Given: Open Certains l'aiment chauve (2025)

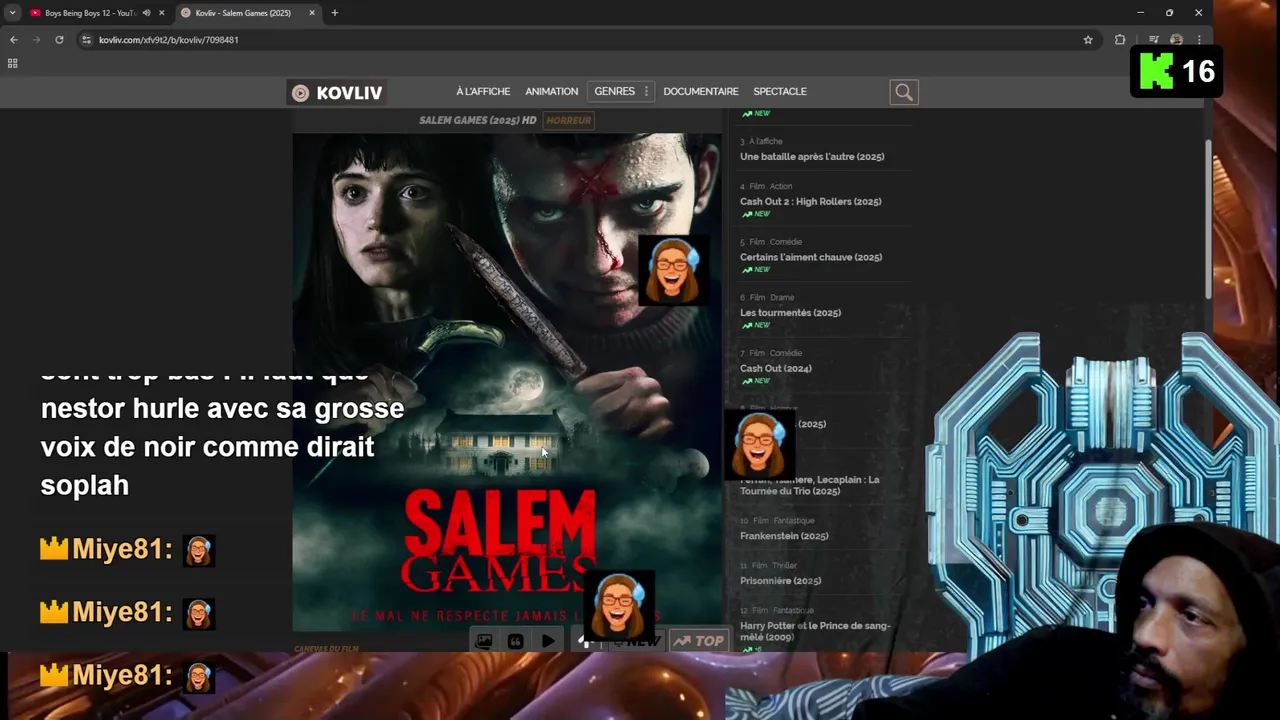Looking at the screenshot, I should (x=811, y=257).
